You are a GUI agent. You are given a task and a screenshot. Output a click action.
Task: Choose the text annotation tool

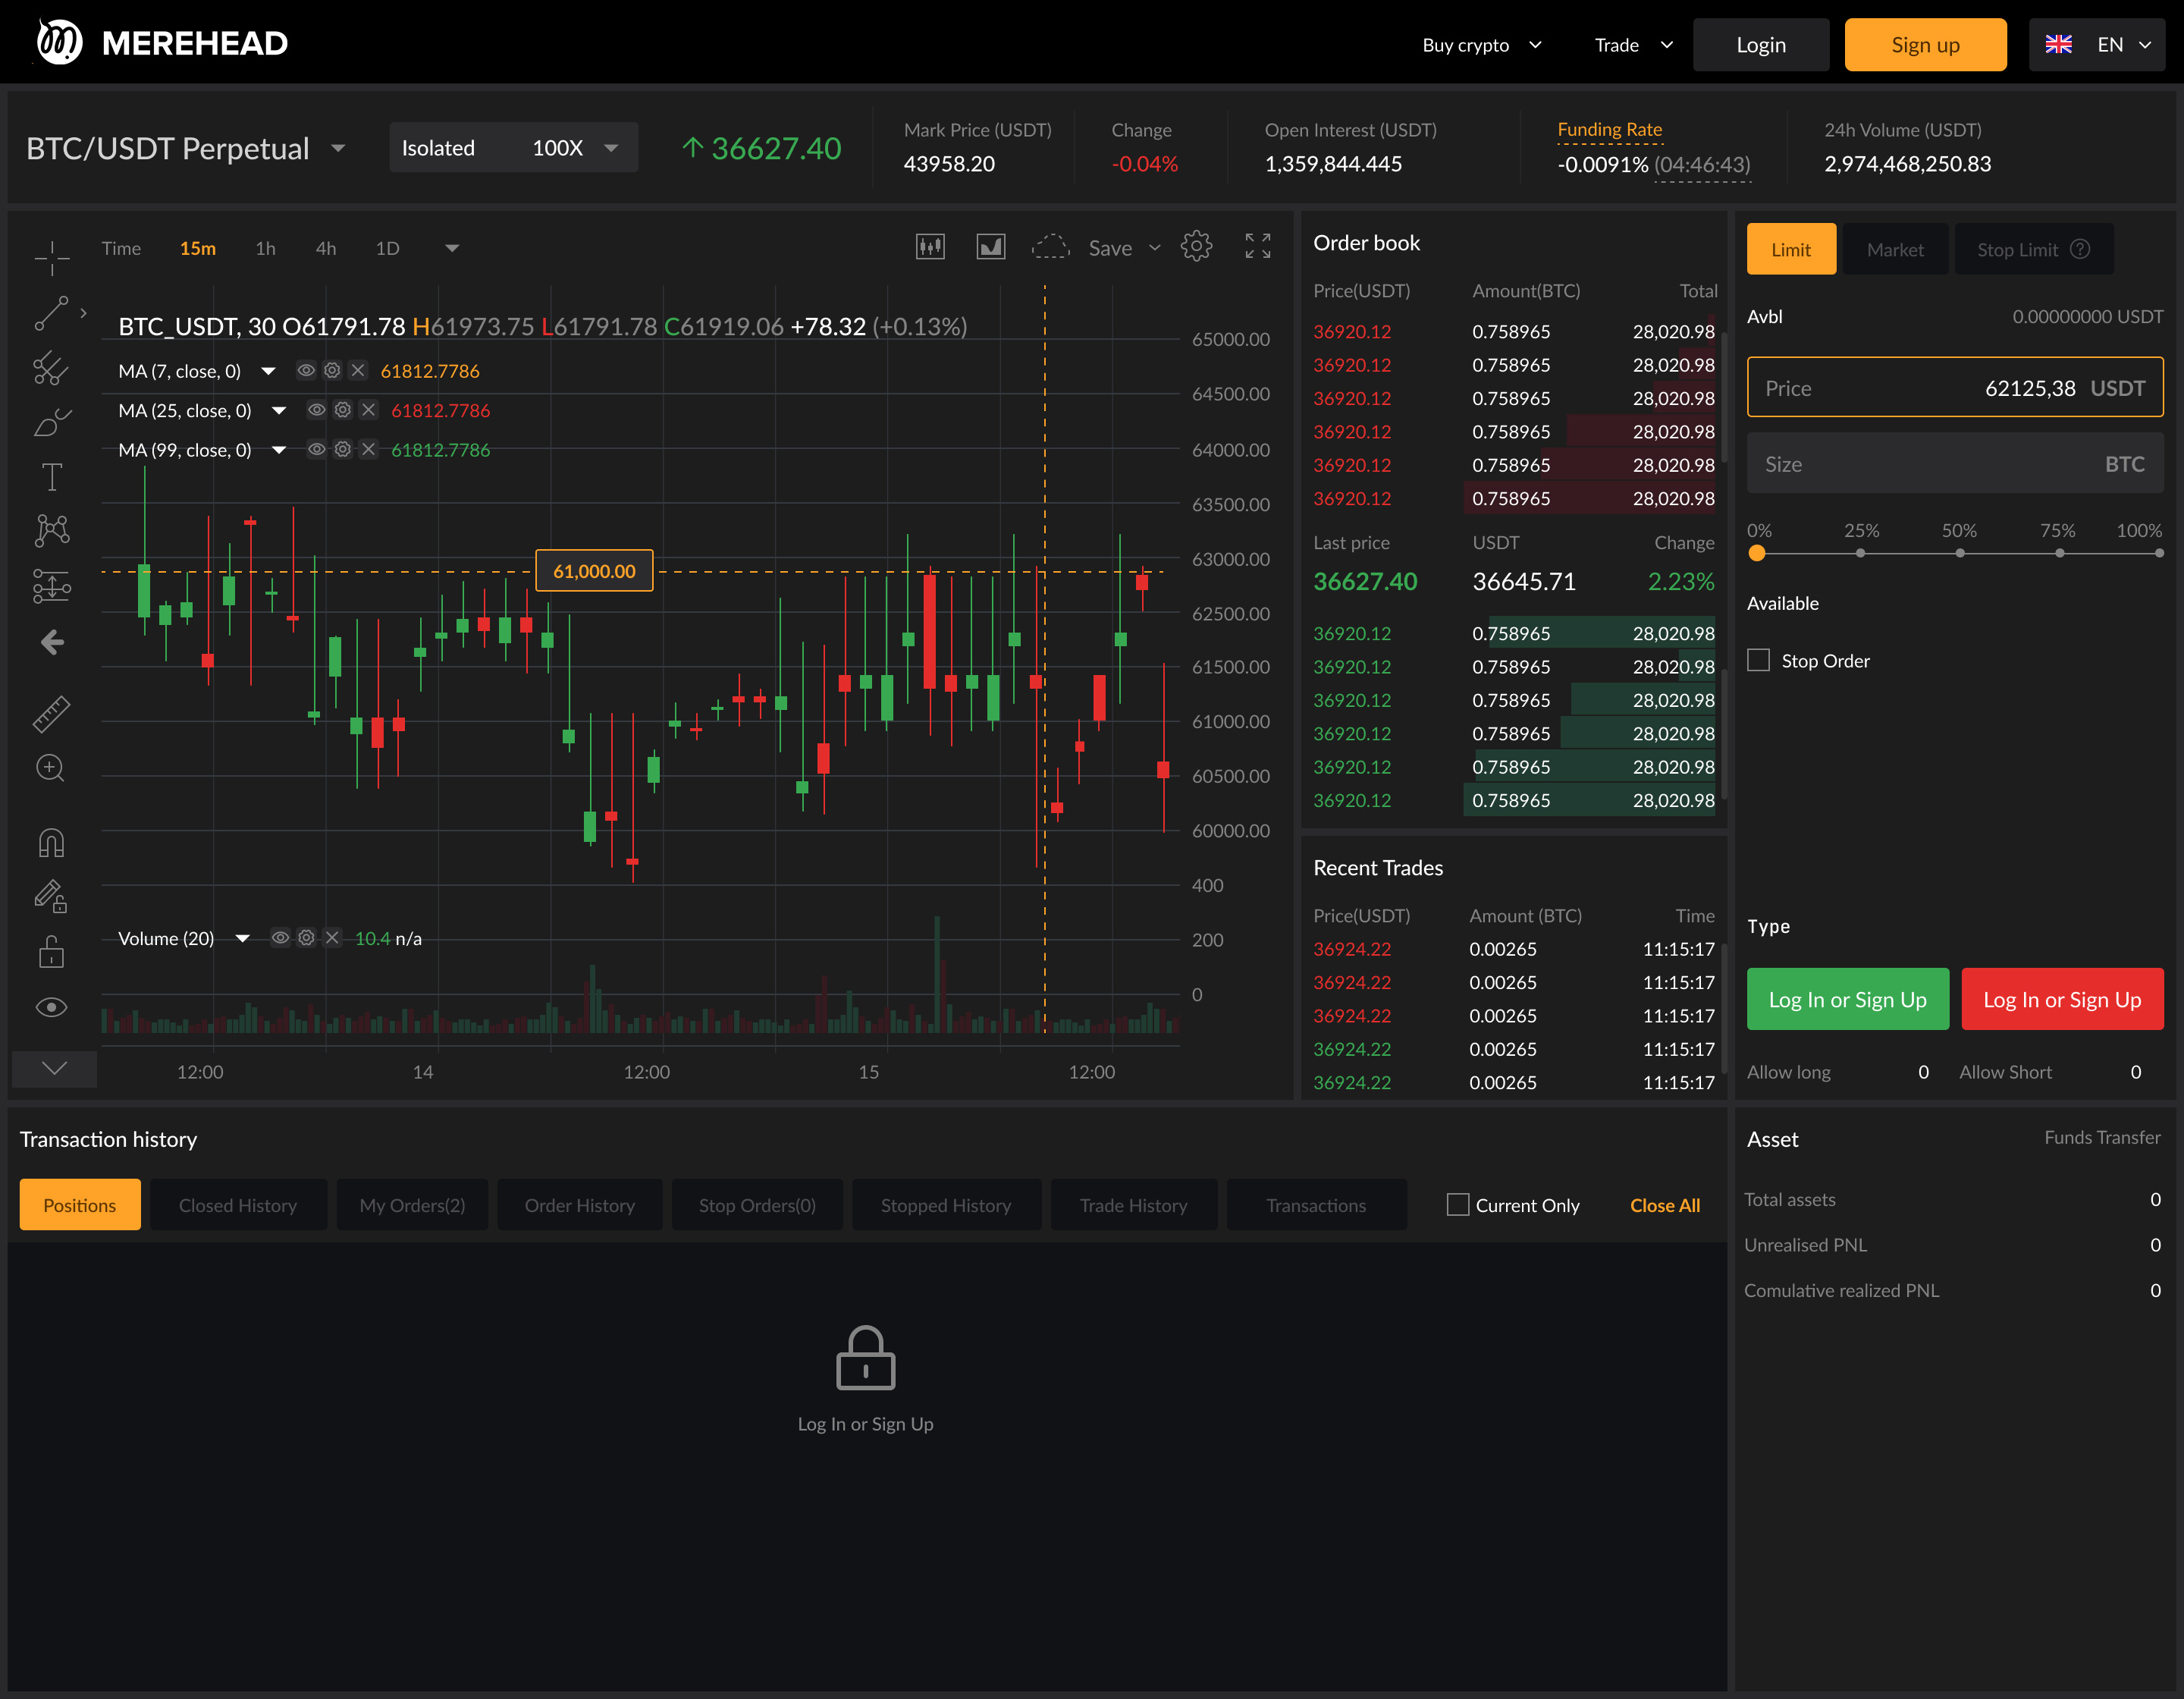(52, 477)
